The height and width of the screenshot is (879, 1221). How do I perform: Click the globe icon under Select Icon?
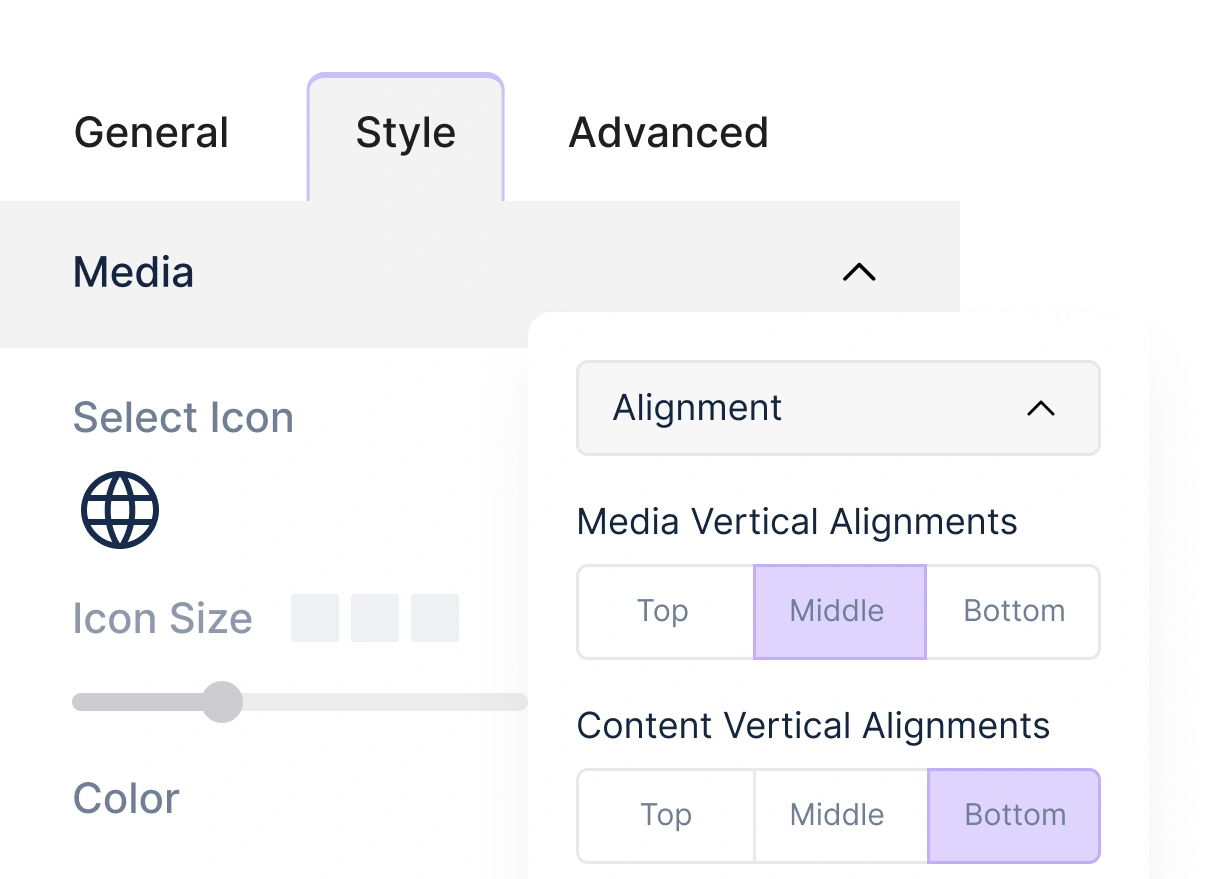click(120, 510)
